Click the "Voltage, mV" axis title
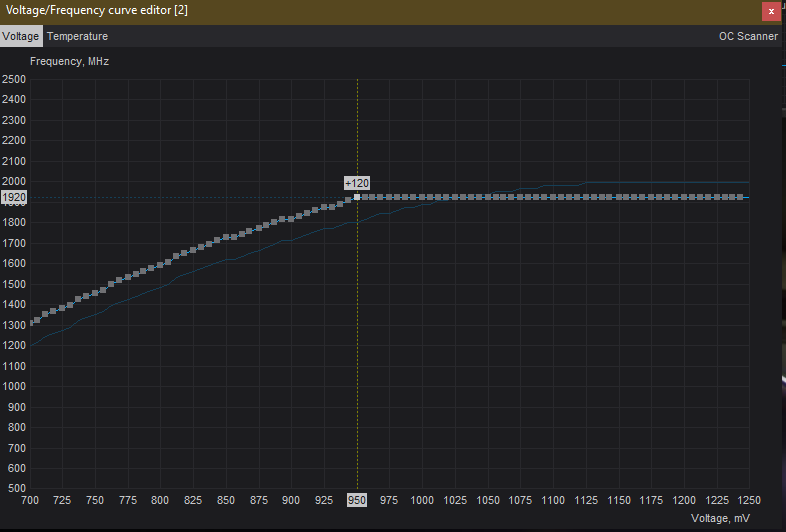 coord(720,519)
